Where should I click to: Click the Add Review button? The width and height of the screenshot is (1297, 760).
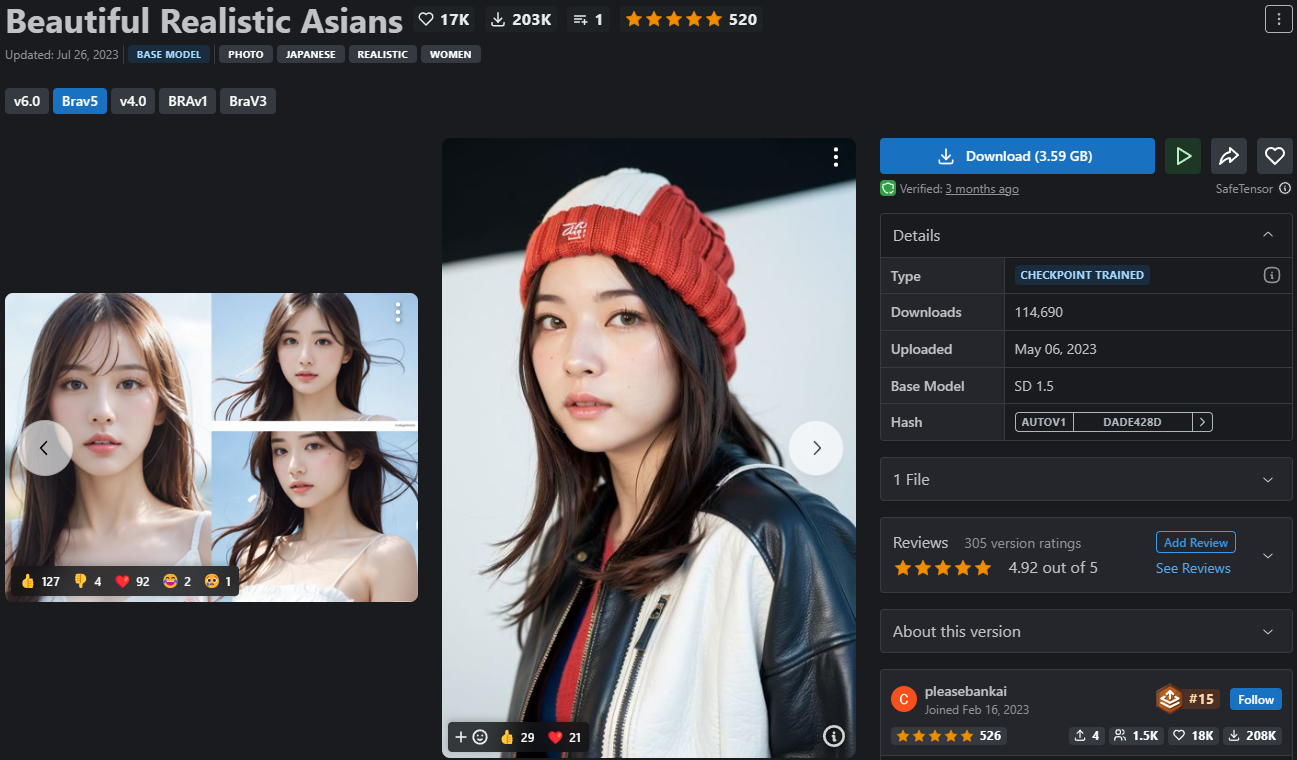1196,542
